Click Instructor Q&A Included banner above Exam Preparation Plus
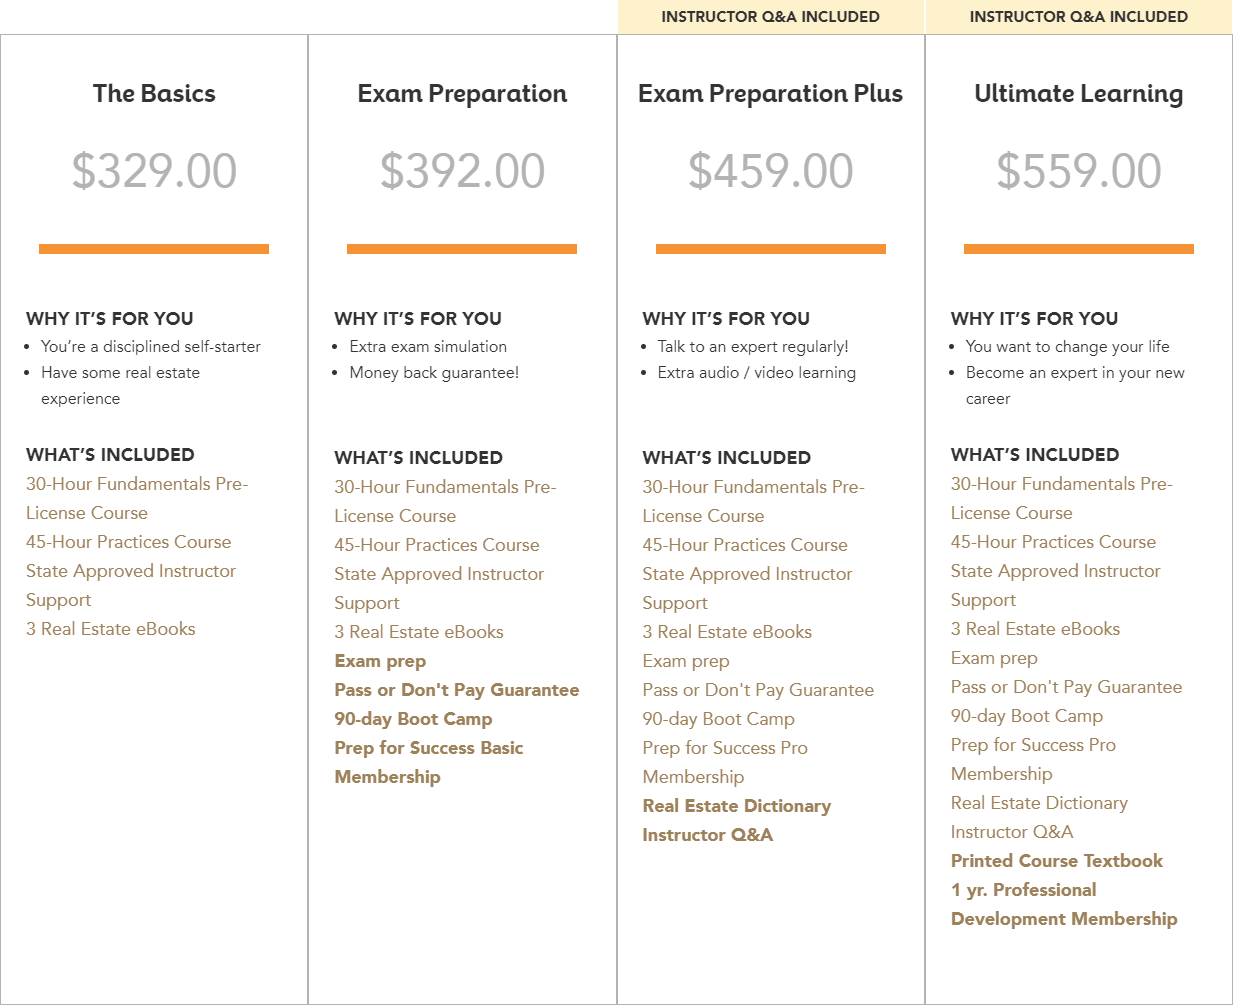 pos(770,17)
